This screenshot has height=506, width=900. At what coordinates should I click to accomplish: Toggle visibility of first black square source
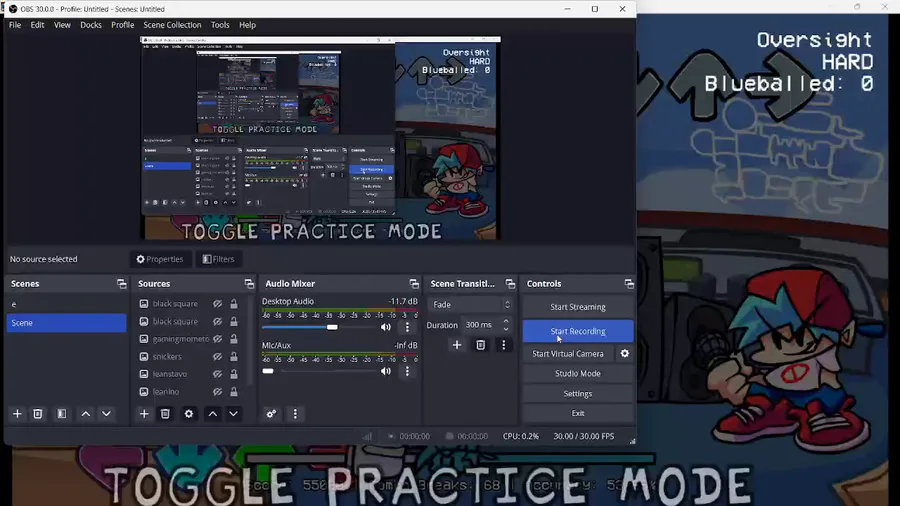(x=218, y=303)
